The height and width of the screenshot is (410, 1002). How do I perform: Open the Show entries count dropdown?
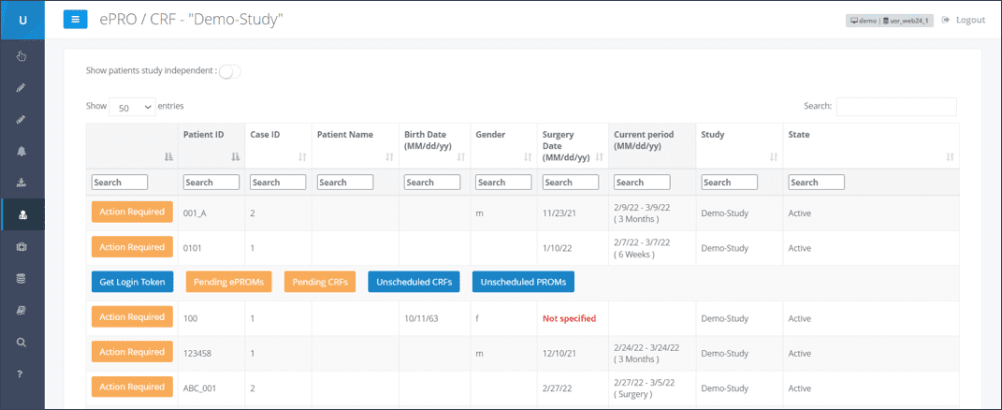133,107
